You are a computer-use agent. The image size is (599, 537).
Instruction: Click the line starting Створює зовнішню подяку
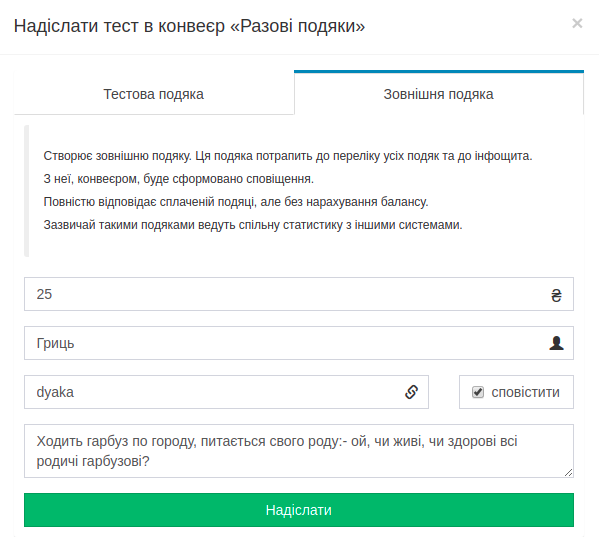288,156
